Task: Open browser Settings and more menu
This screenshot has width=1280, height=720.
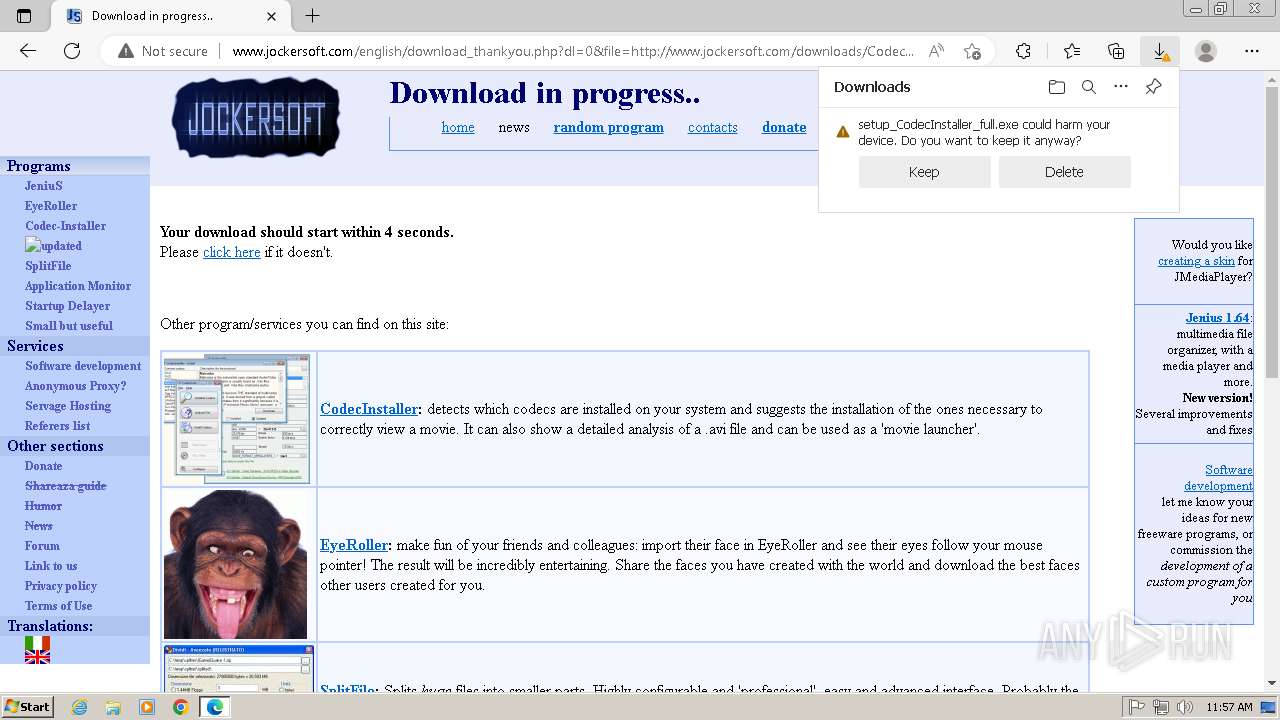Action: point(1252,51)
